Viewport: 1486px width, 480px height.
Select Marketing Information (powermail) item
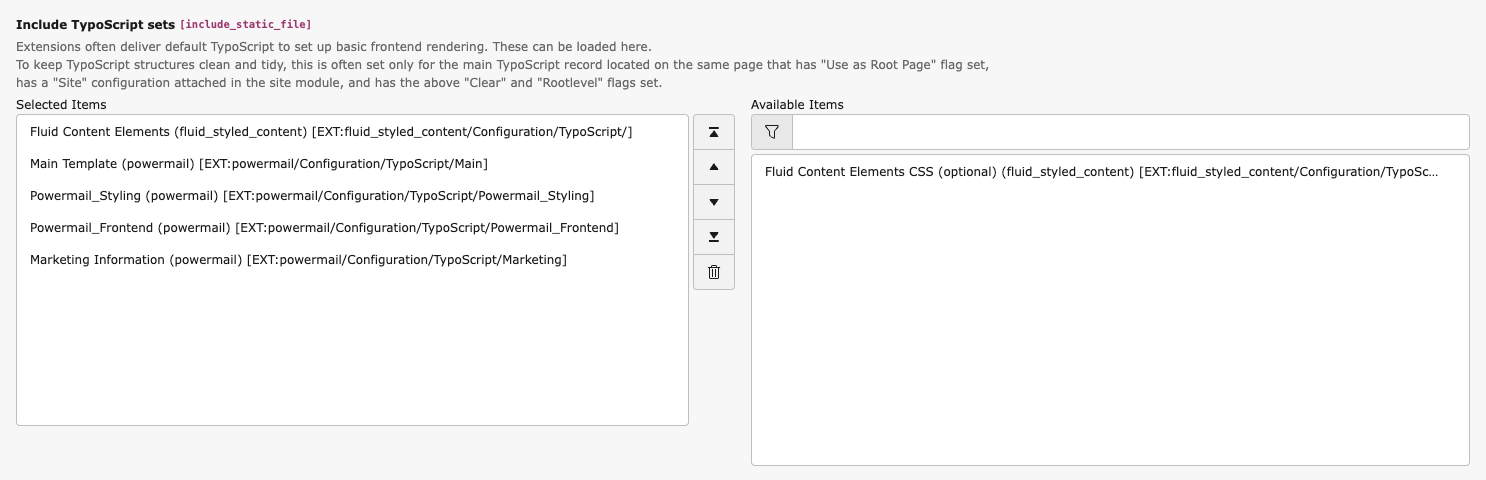[298, 260]
